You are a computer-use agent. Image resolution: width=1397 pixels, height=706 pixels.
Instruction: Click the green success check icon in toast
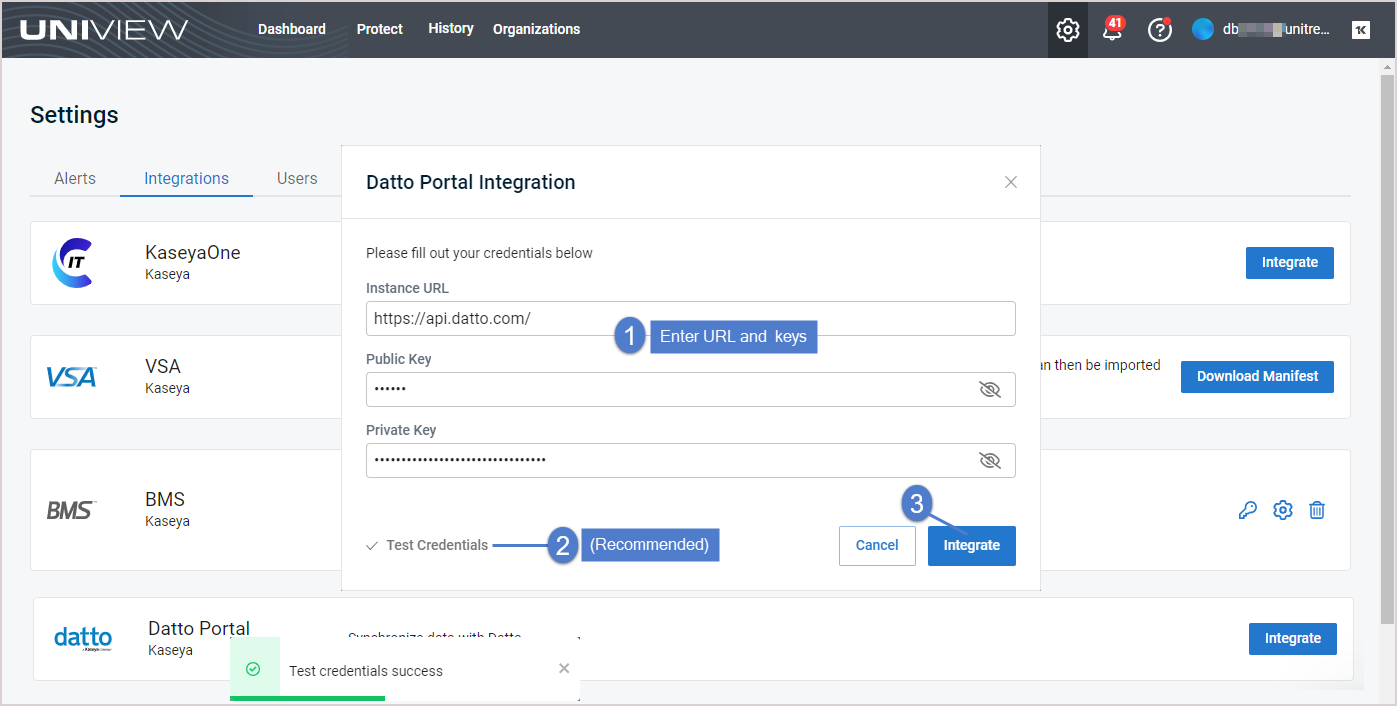click(253, 669)
